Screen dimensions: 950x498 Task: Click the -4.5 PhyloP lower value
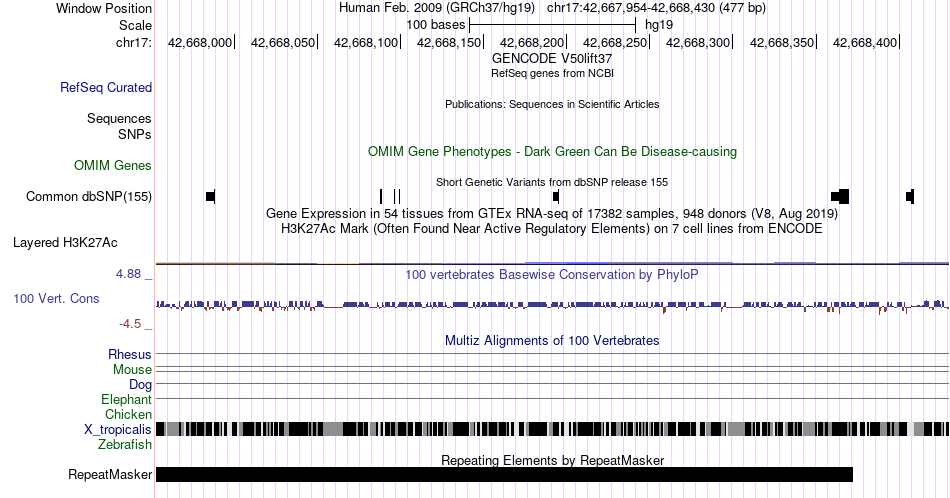pos(130,324)
